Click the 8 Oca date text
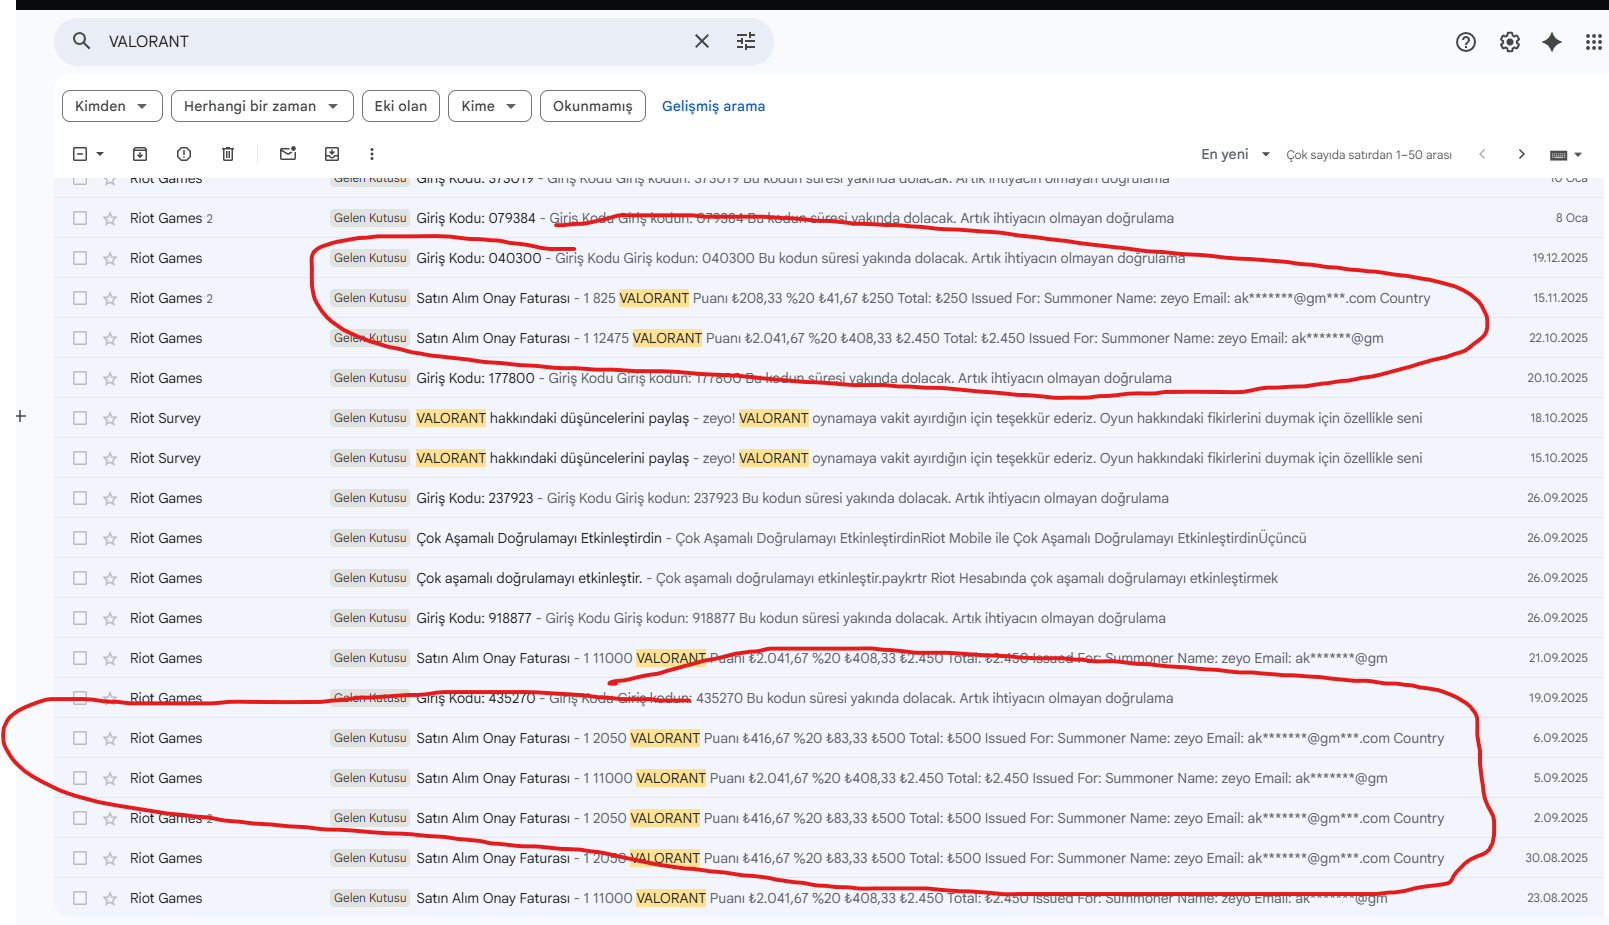 1571,218
